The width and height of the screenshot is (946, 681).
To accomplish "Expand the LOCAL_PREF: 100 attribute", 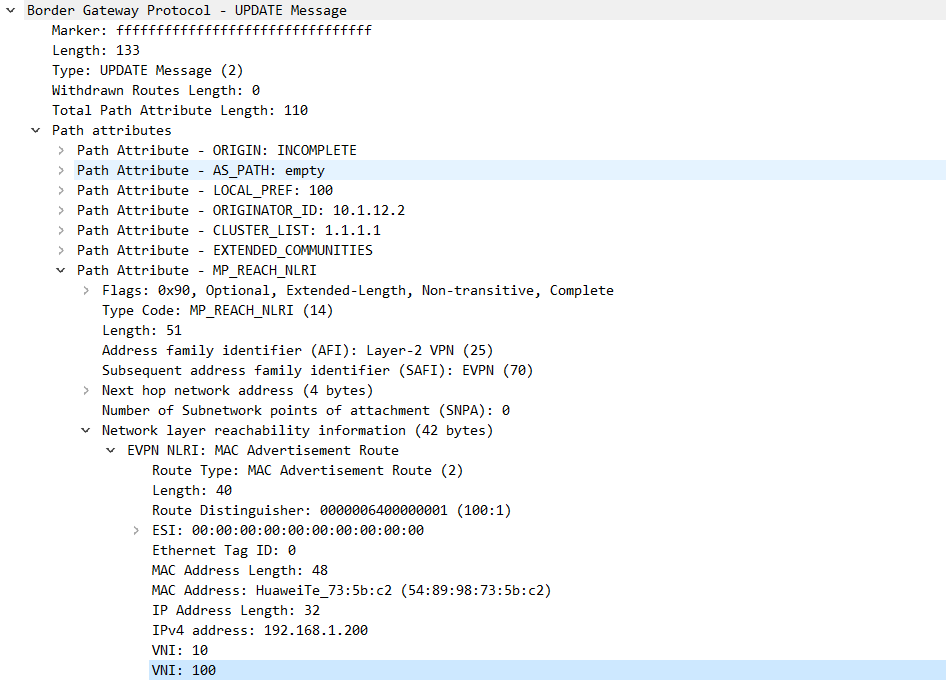I will (x=61, y=191).
